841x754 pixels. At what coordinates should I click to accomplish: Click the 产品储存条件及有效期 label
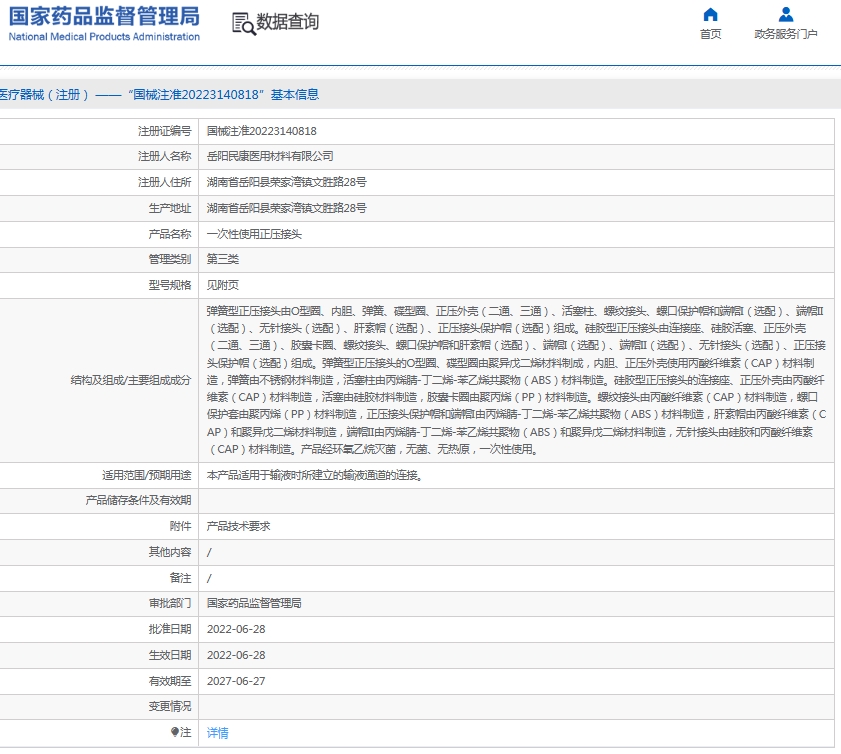coord(138,500)
